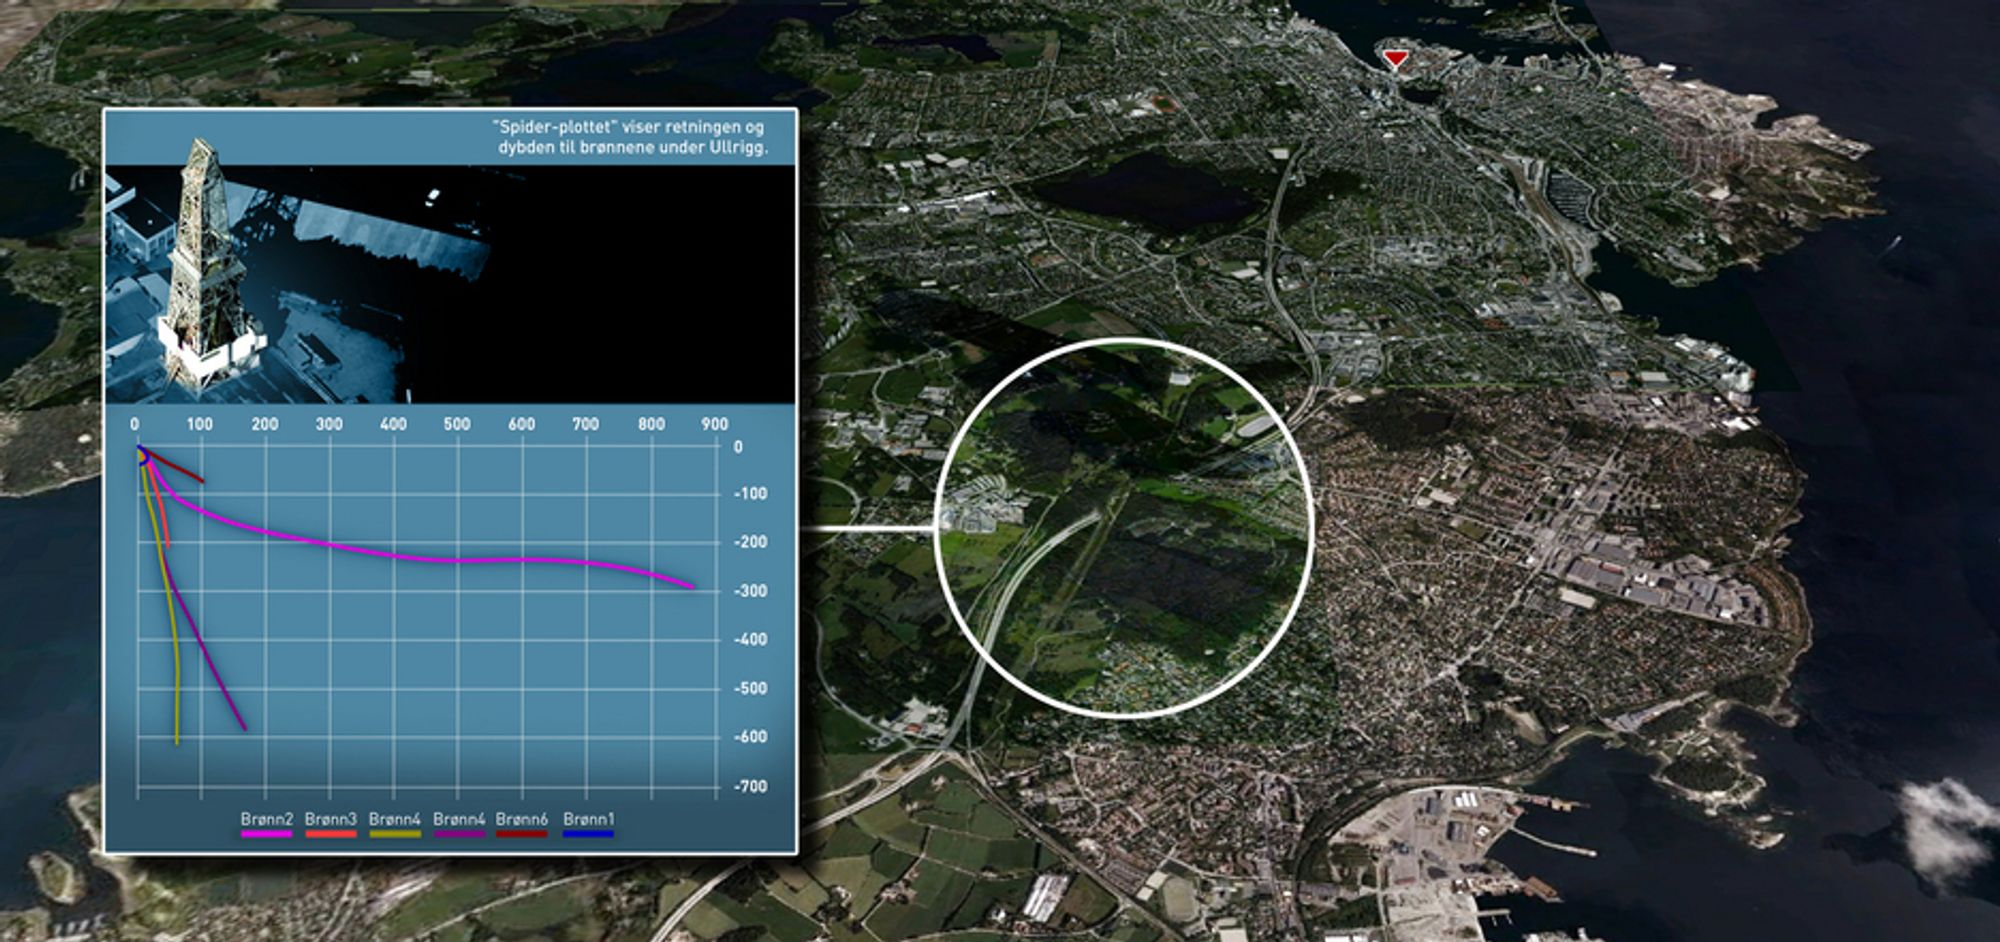Click the dark red Brønn6 legend swatch
The width and height of the screenshot is (2000, 942).
click(x=522, y=833)
